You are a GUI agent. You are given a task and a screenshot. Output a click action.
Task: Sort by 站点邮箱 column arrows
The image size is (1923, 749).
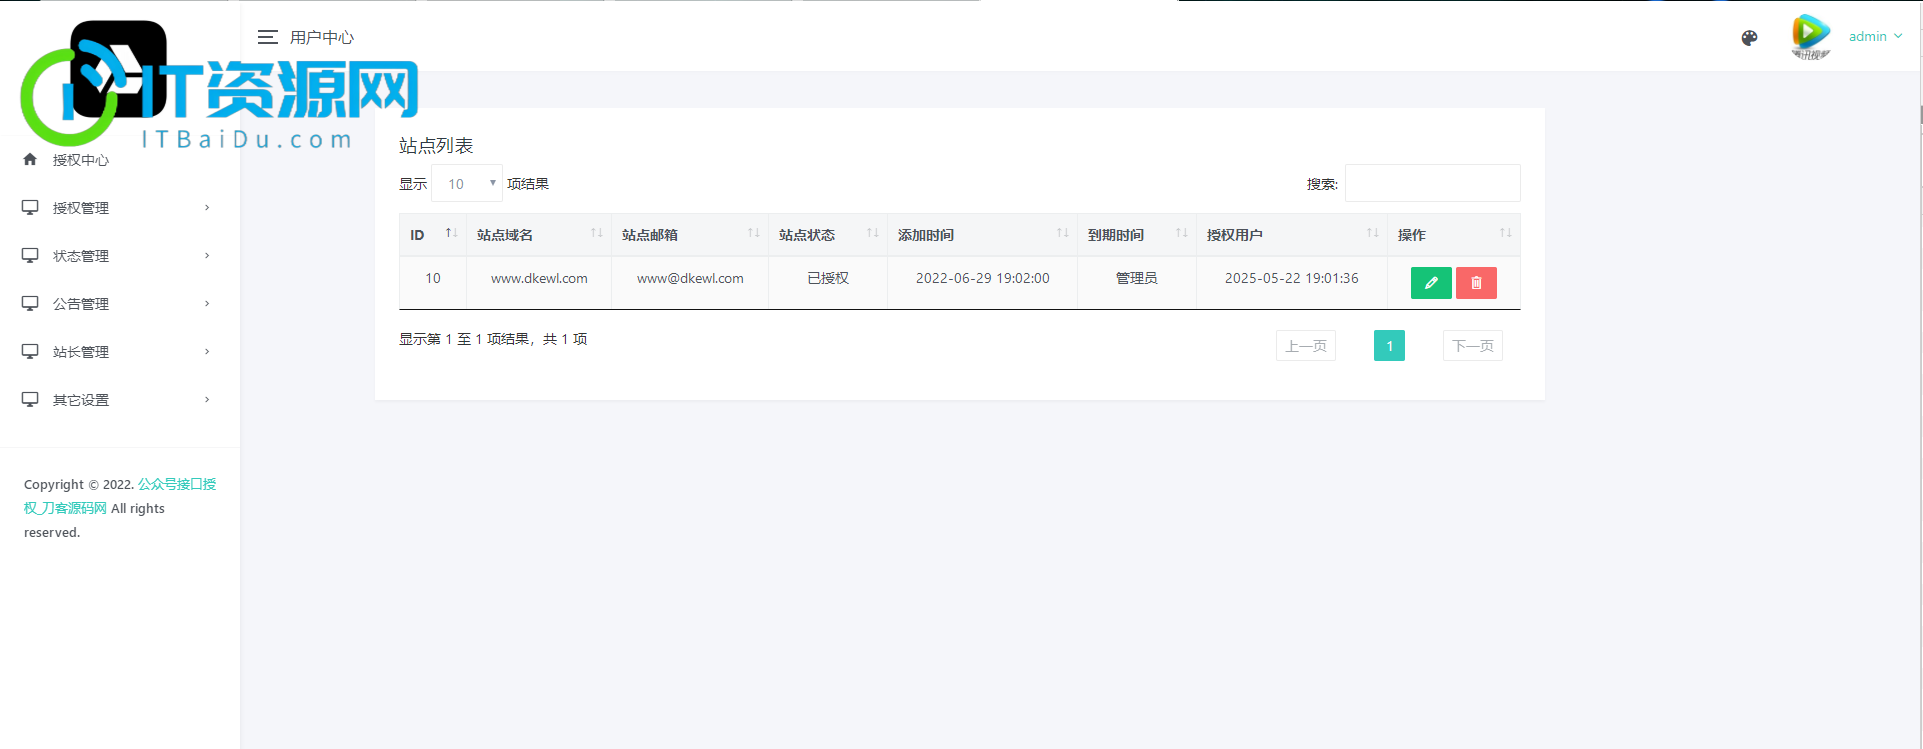pyautogui.click(x=754, y=233)
